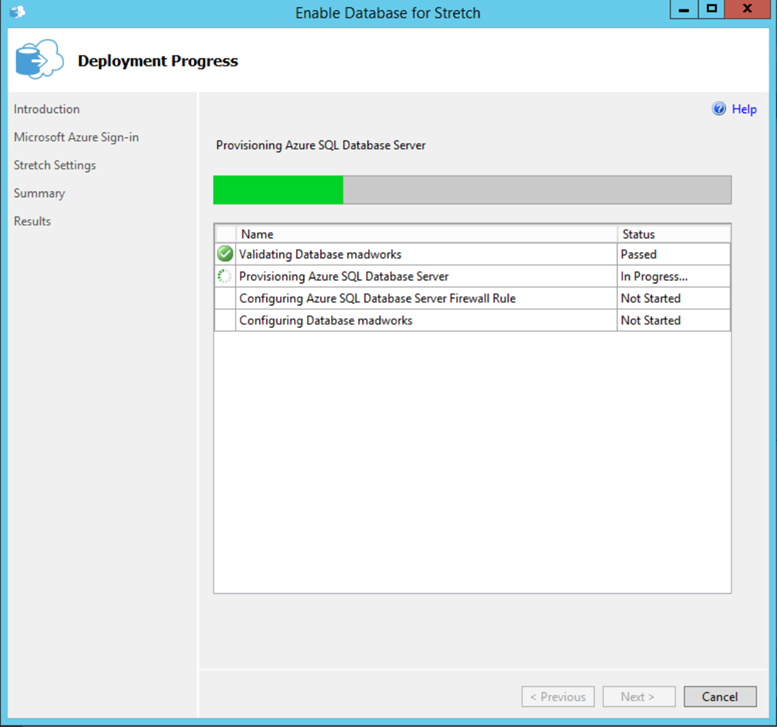Click the In Progress spinner icon
This screenshot has width=777, height=727.
tap(224, 276)
